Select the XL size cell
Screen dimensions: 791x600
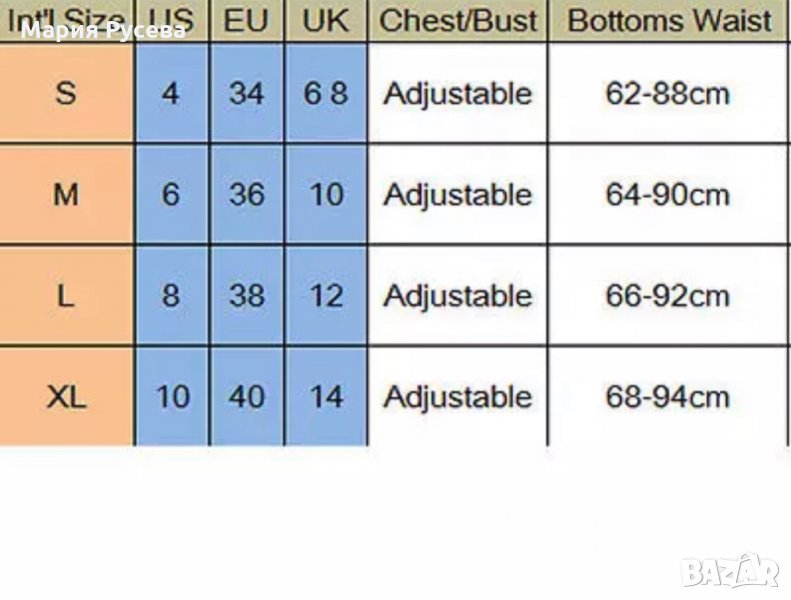(66, 397)
